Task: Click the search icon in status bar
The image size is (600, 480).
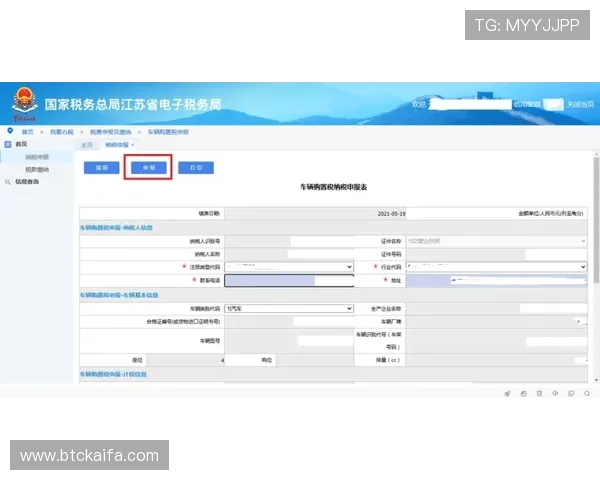Action: point(587,393)
